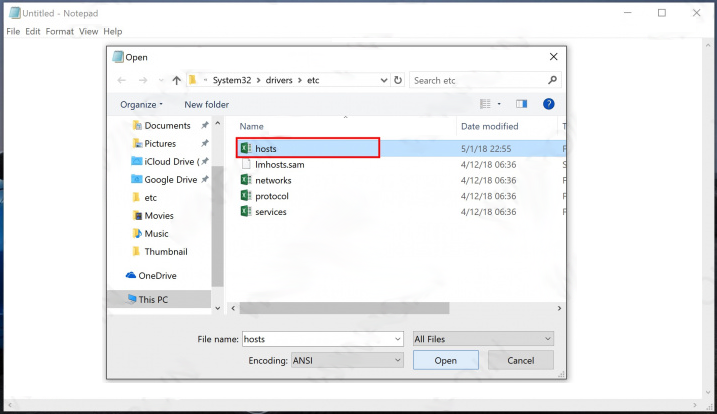Click chevron after drivers in path

click(300, 80)
